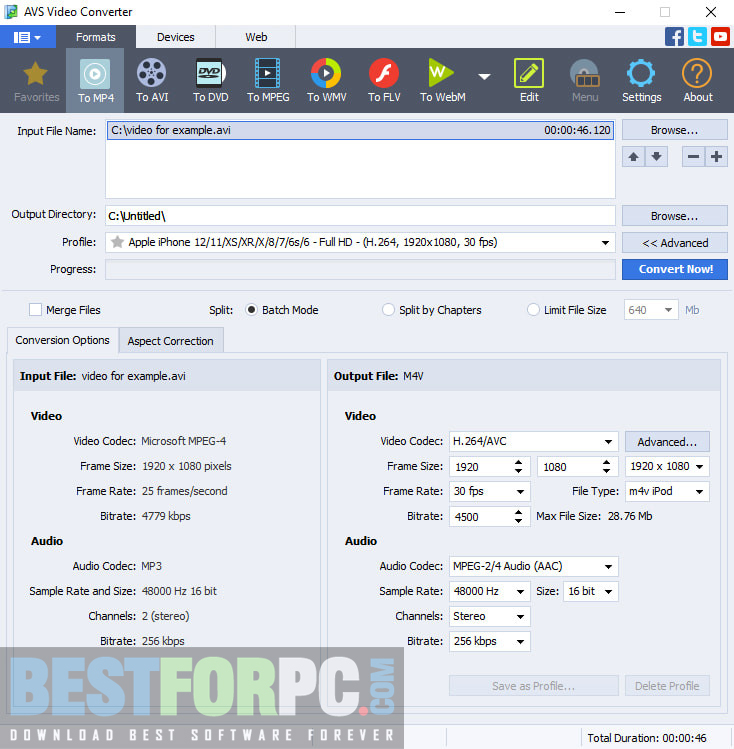Move input file down with arrow button
The width and height of the screenshot is (734, 749).
pos(656,157)
